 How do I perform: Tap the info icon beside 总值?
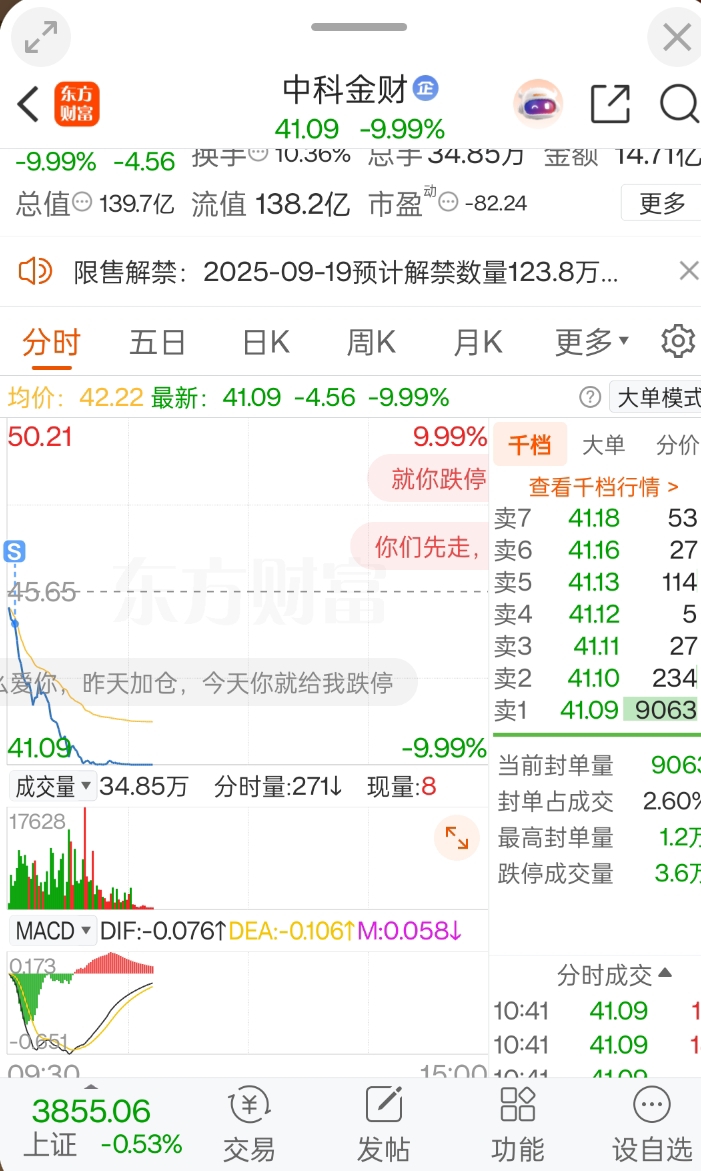[82, 202]
